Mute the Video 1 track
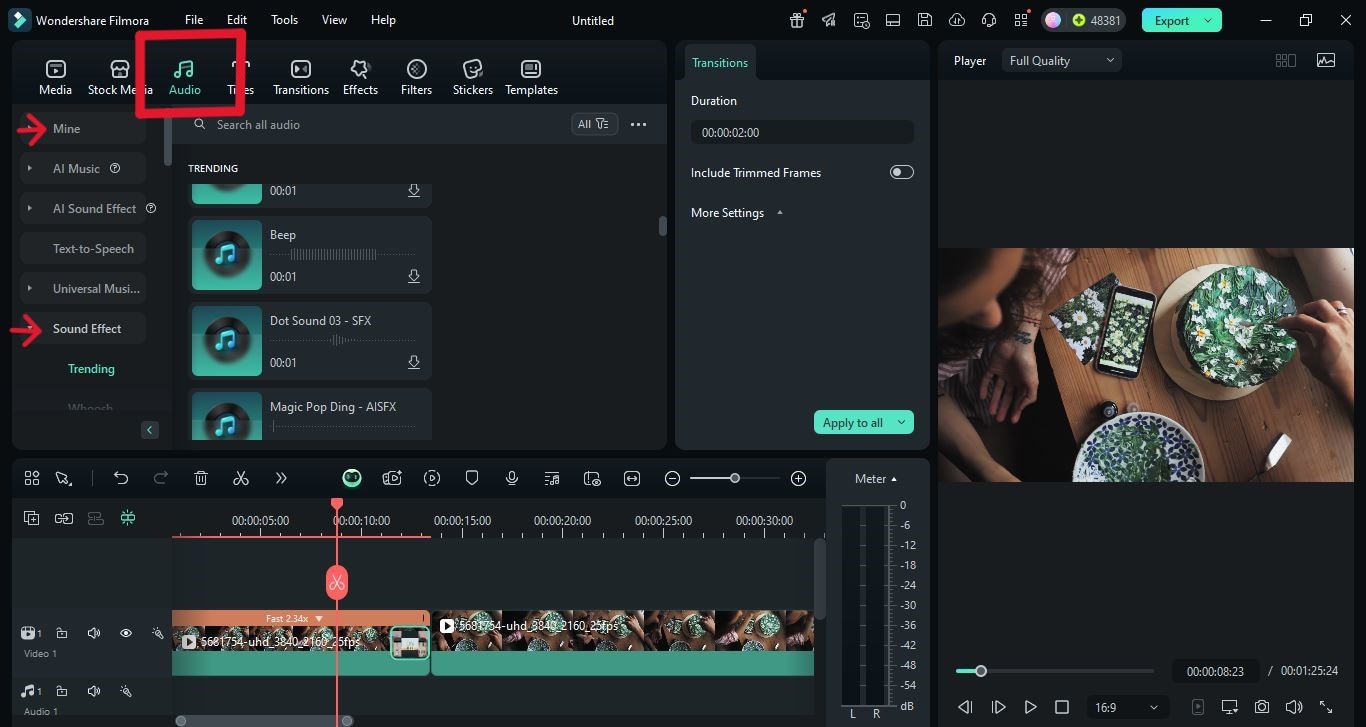1366x727 pixels. [94, 633]
